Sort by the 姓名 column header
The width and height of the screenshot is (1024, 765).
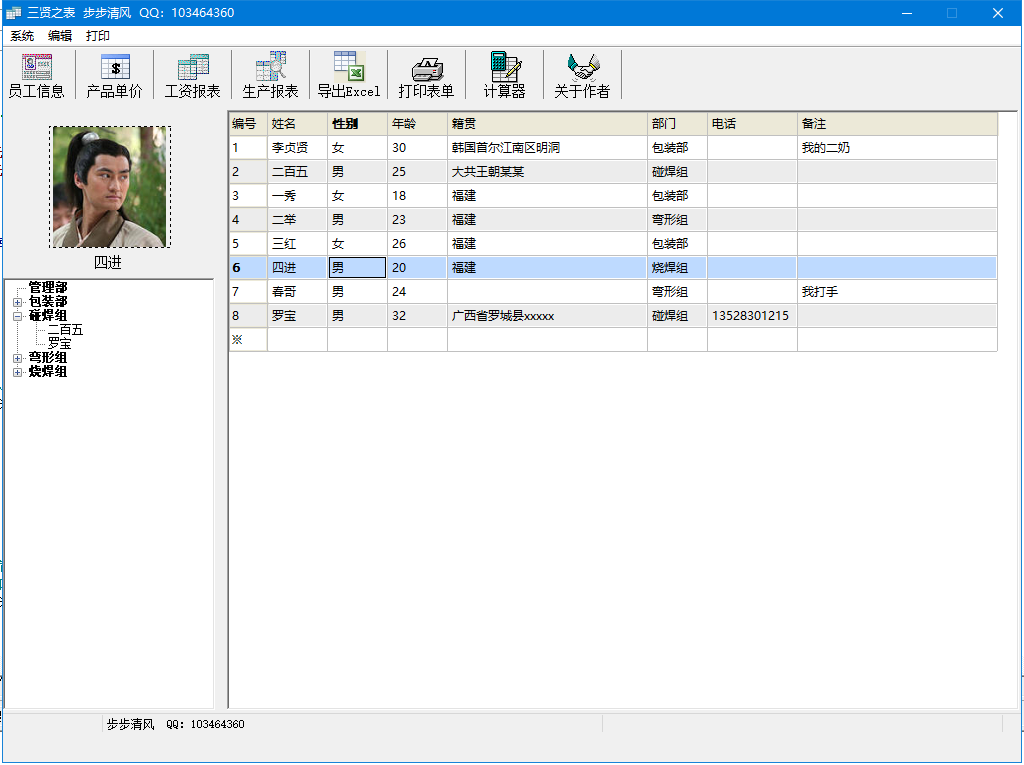point(297,124)
